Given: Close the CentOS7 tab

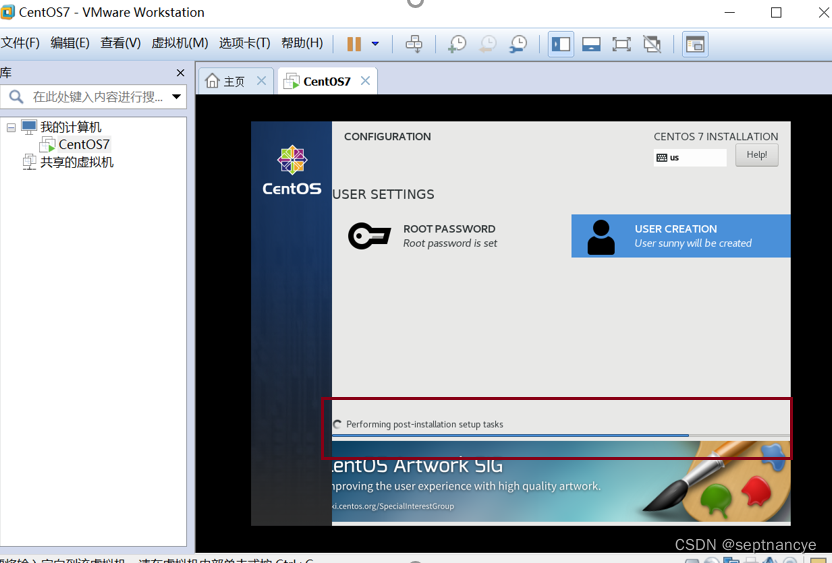Looking at the screenshot, I should coord(366,81).
